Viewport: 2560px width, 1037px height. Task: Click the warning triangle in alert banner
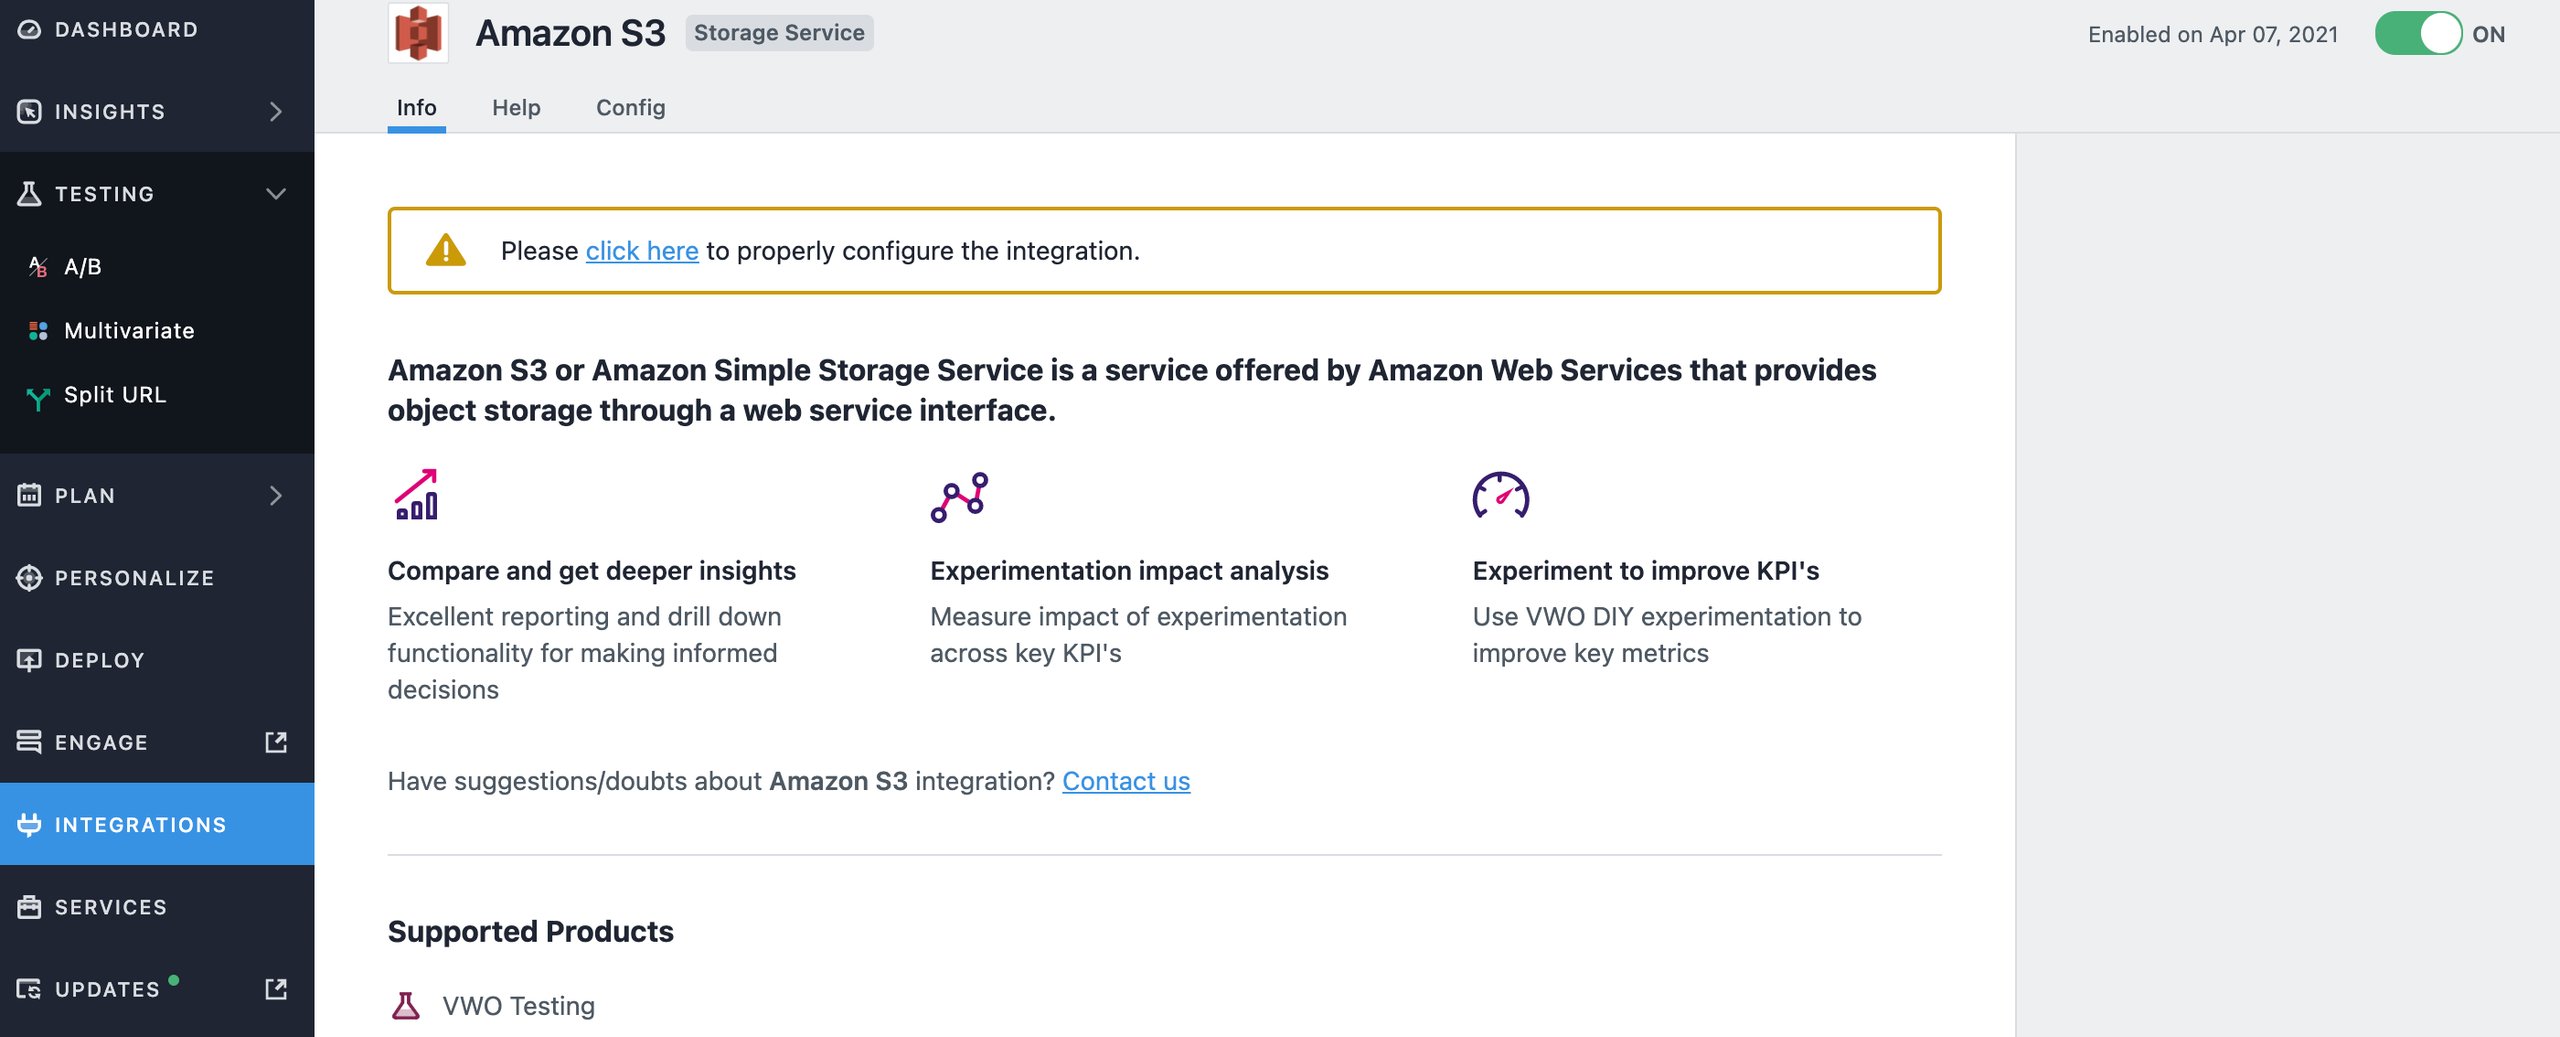click(x=445, y=250)
